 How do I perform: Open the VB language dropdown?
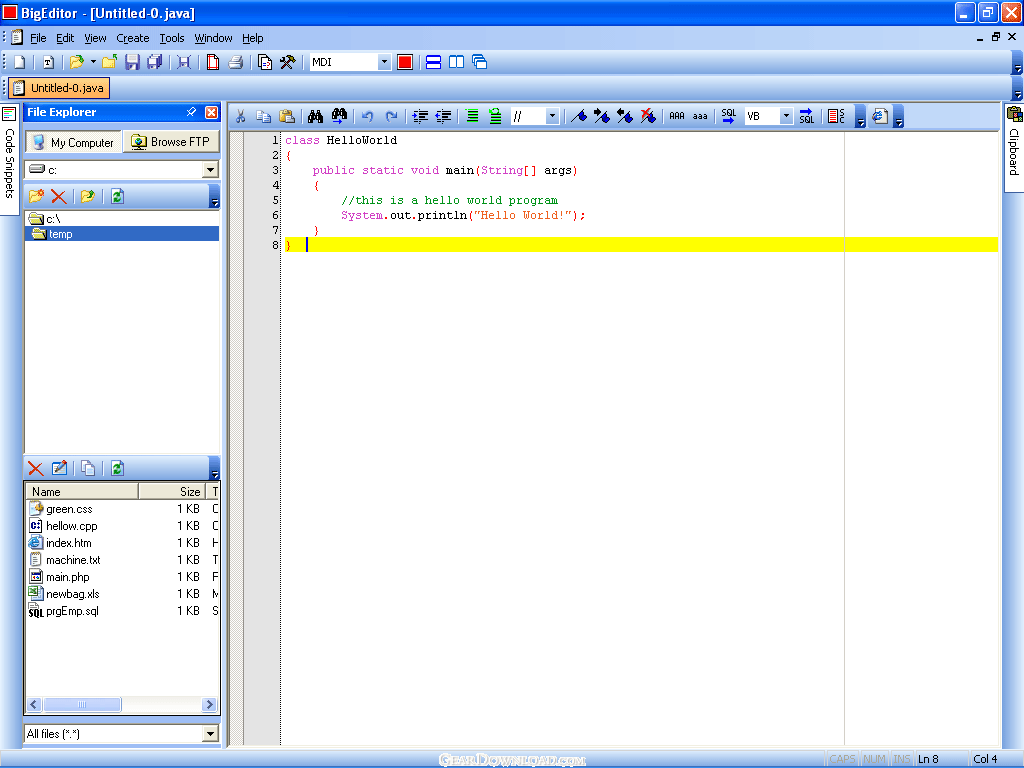click(x=786, y=116)
